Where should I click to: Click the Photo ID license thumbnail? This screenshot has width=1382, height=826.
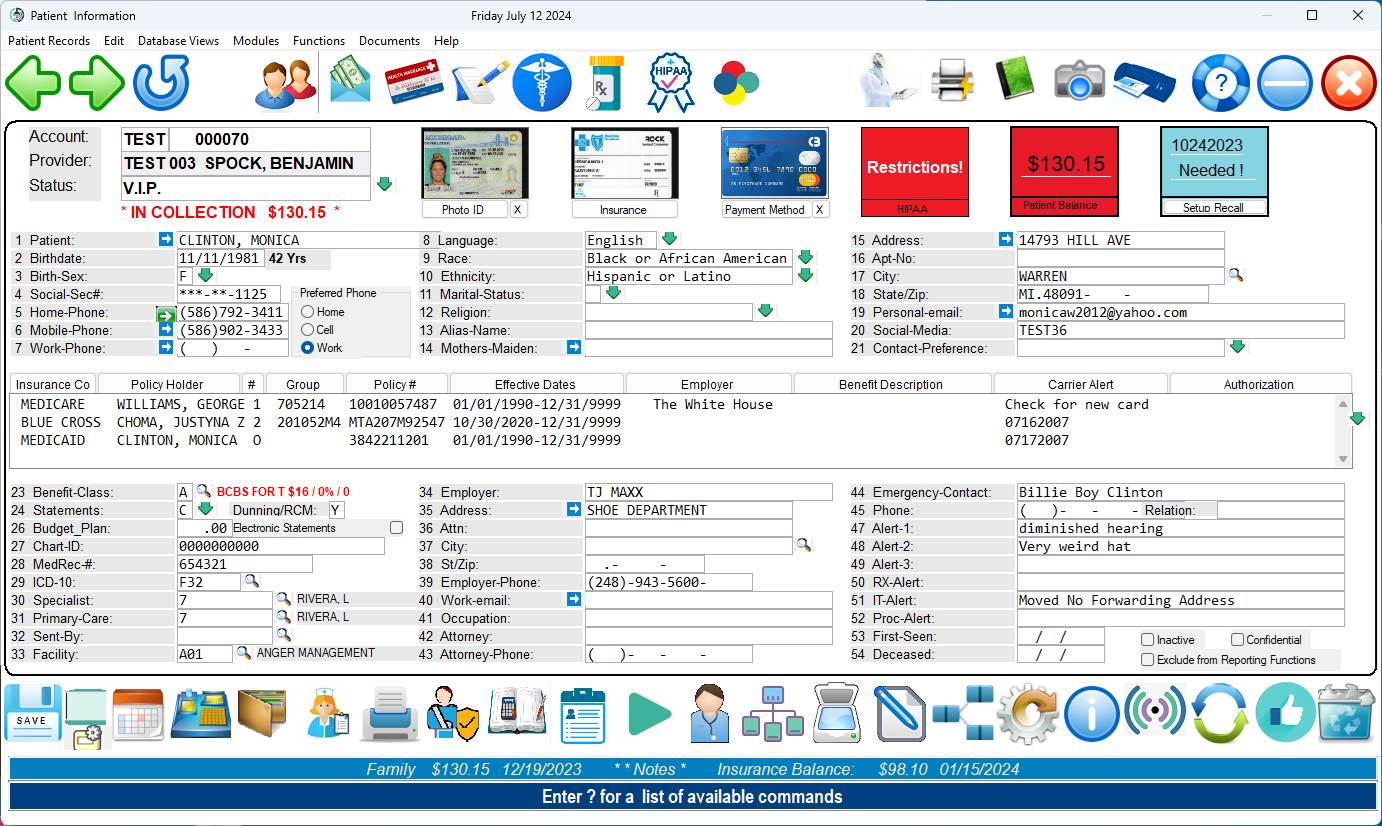(461, 163)
